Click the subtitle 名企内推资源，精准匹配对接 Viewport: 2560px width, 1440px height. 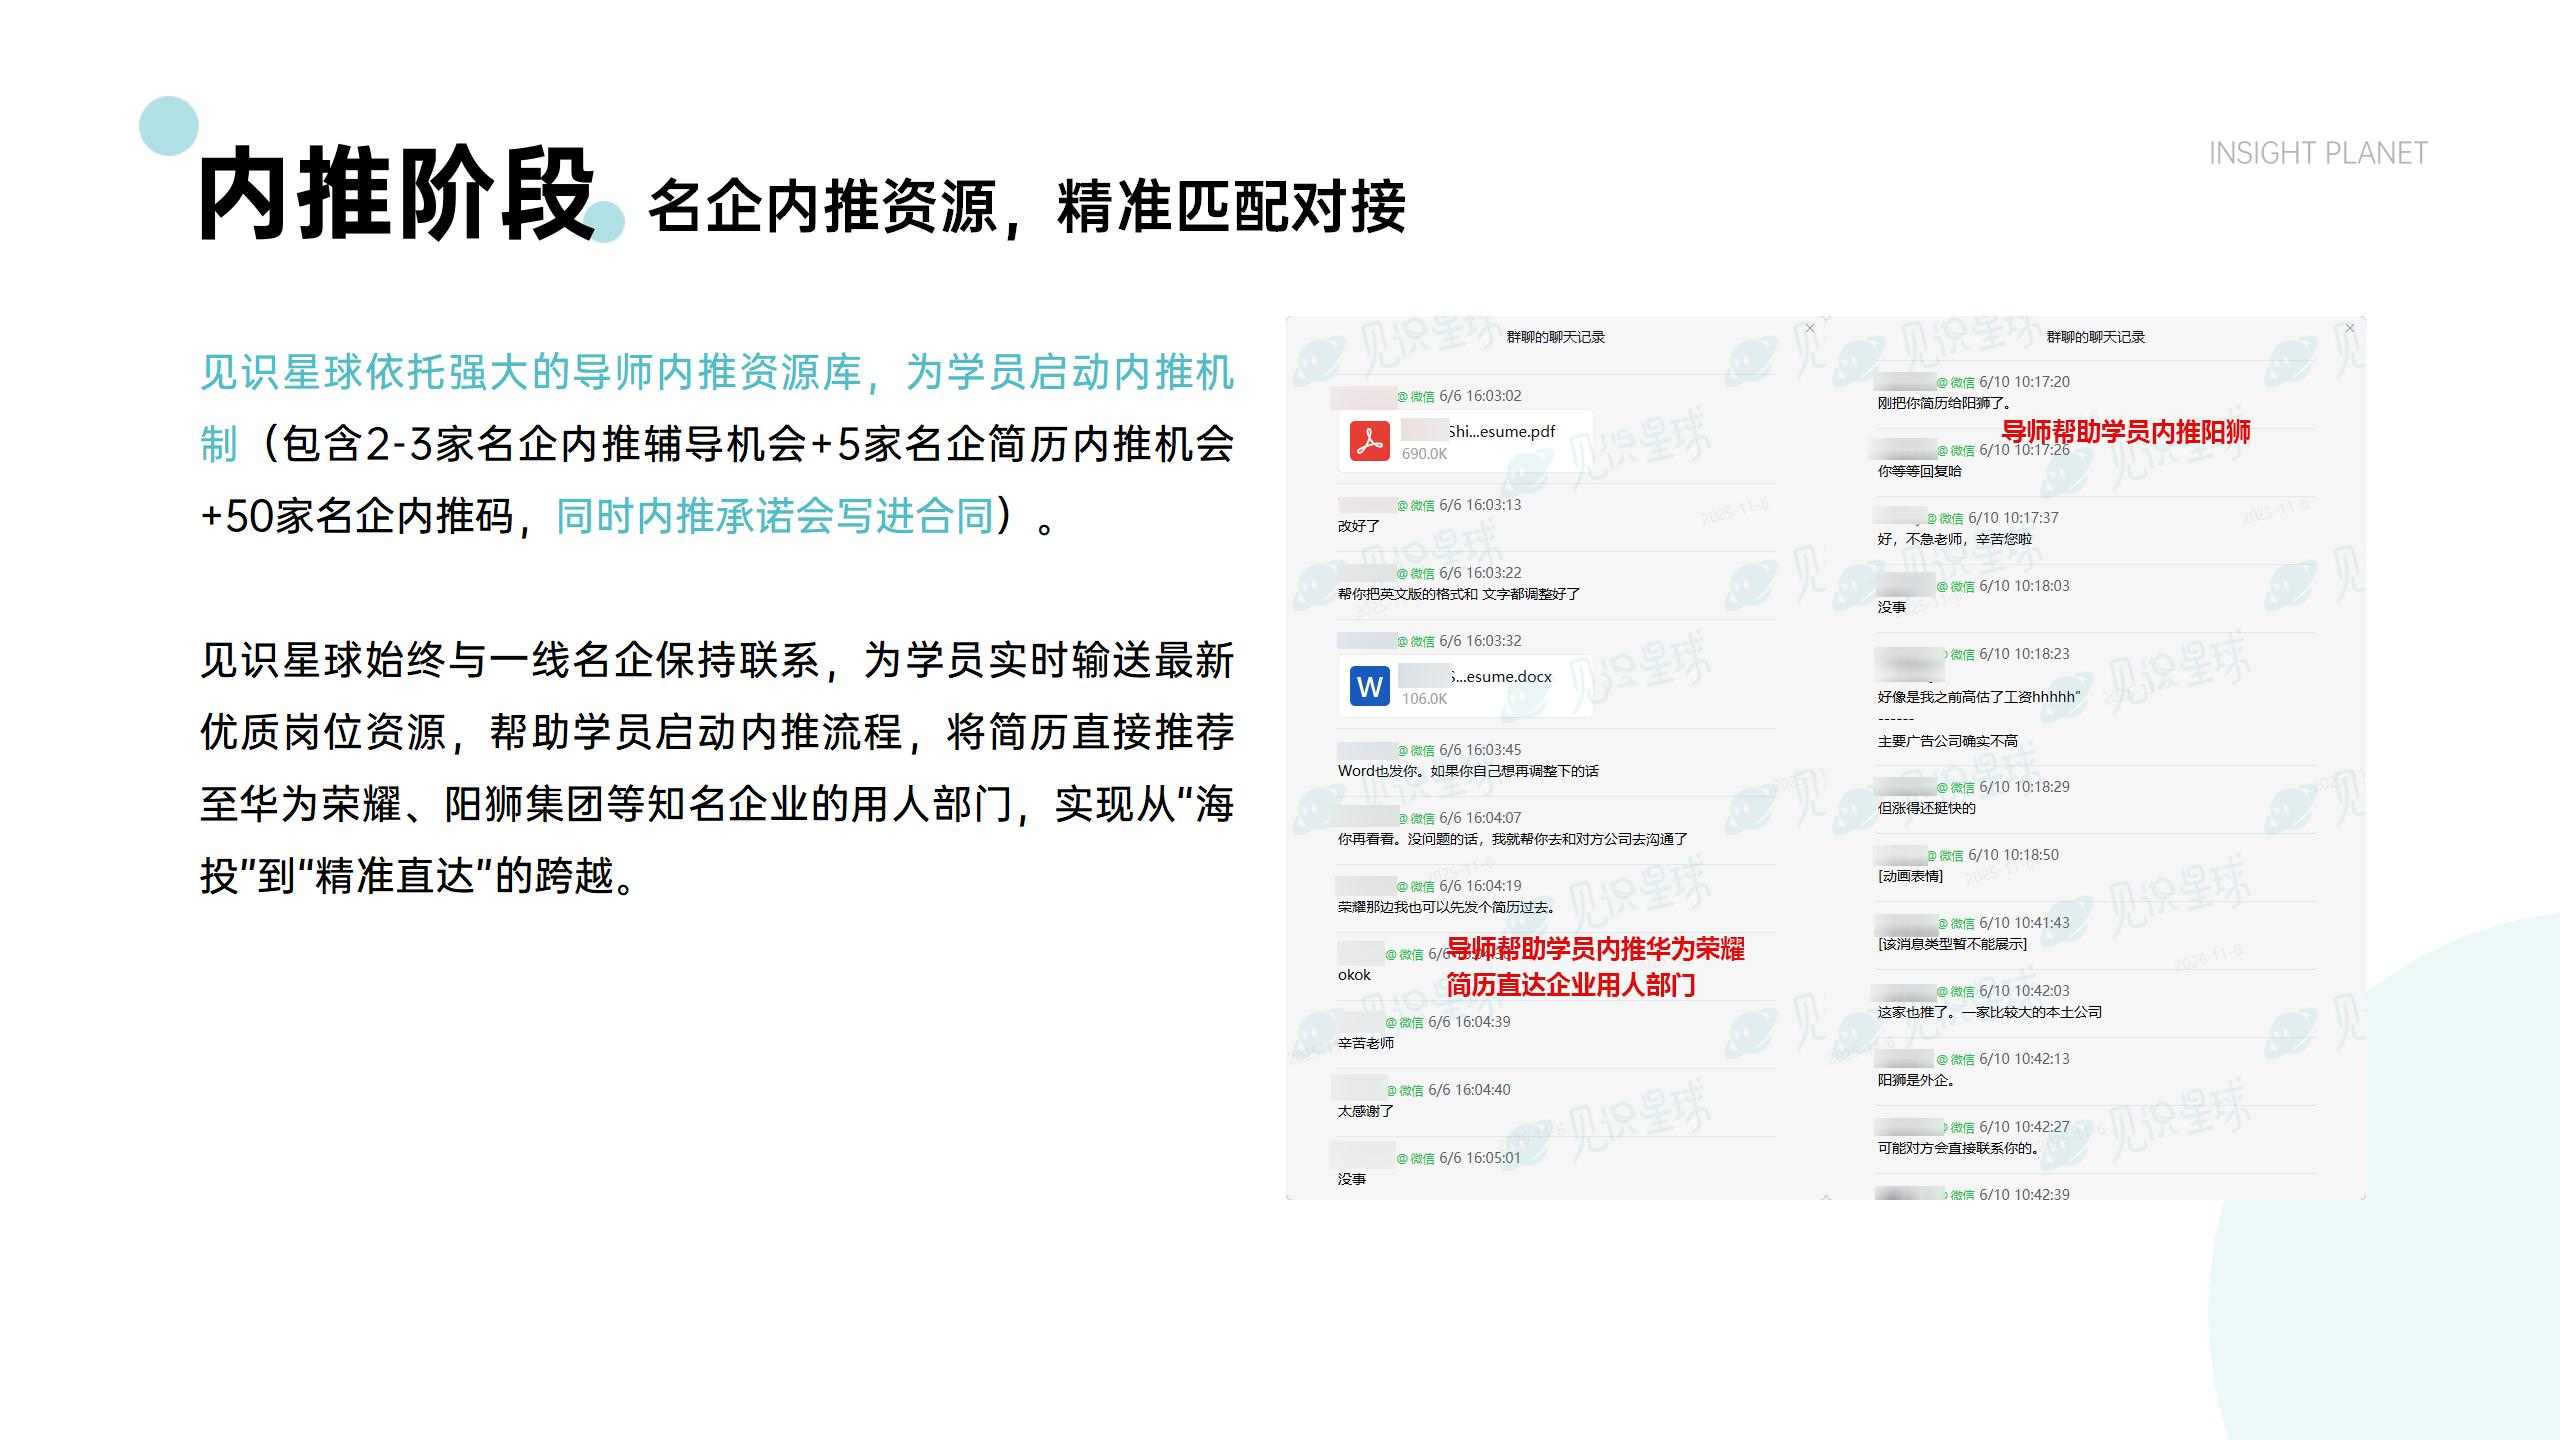pyautogui.click(x=1026, y=208)
